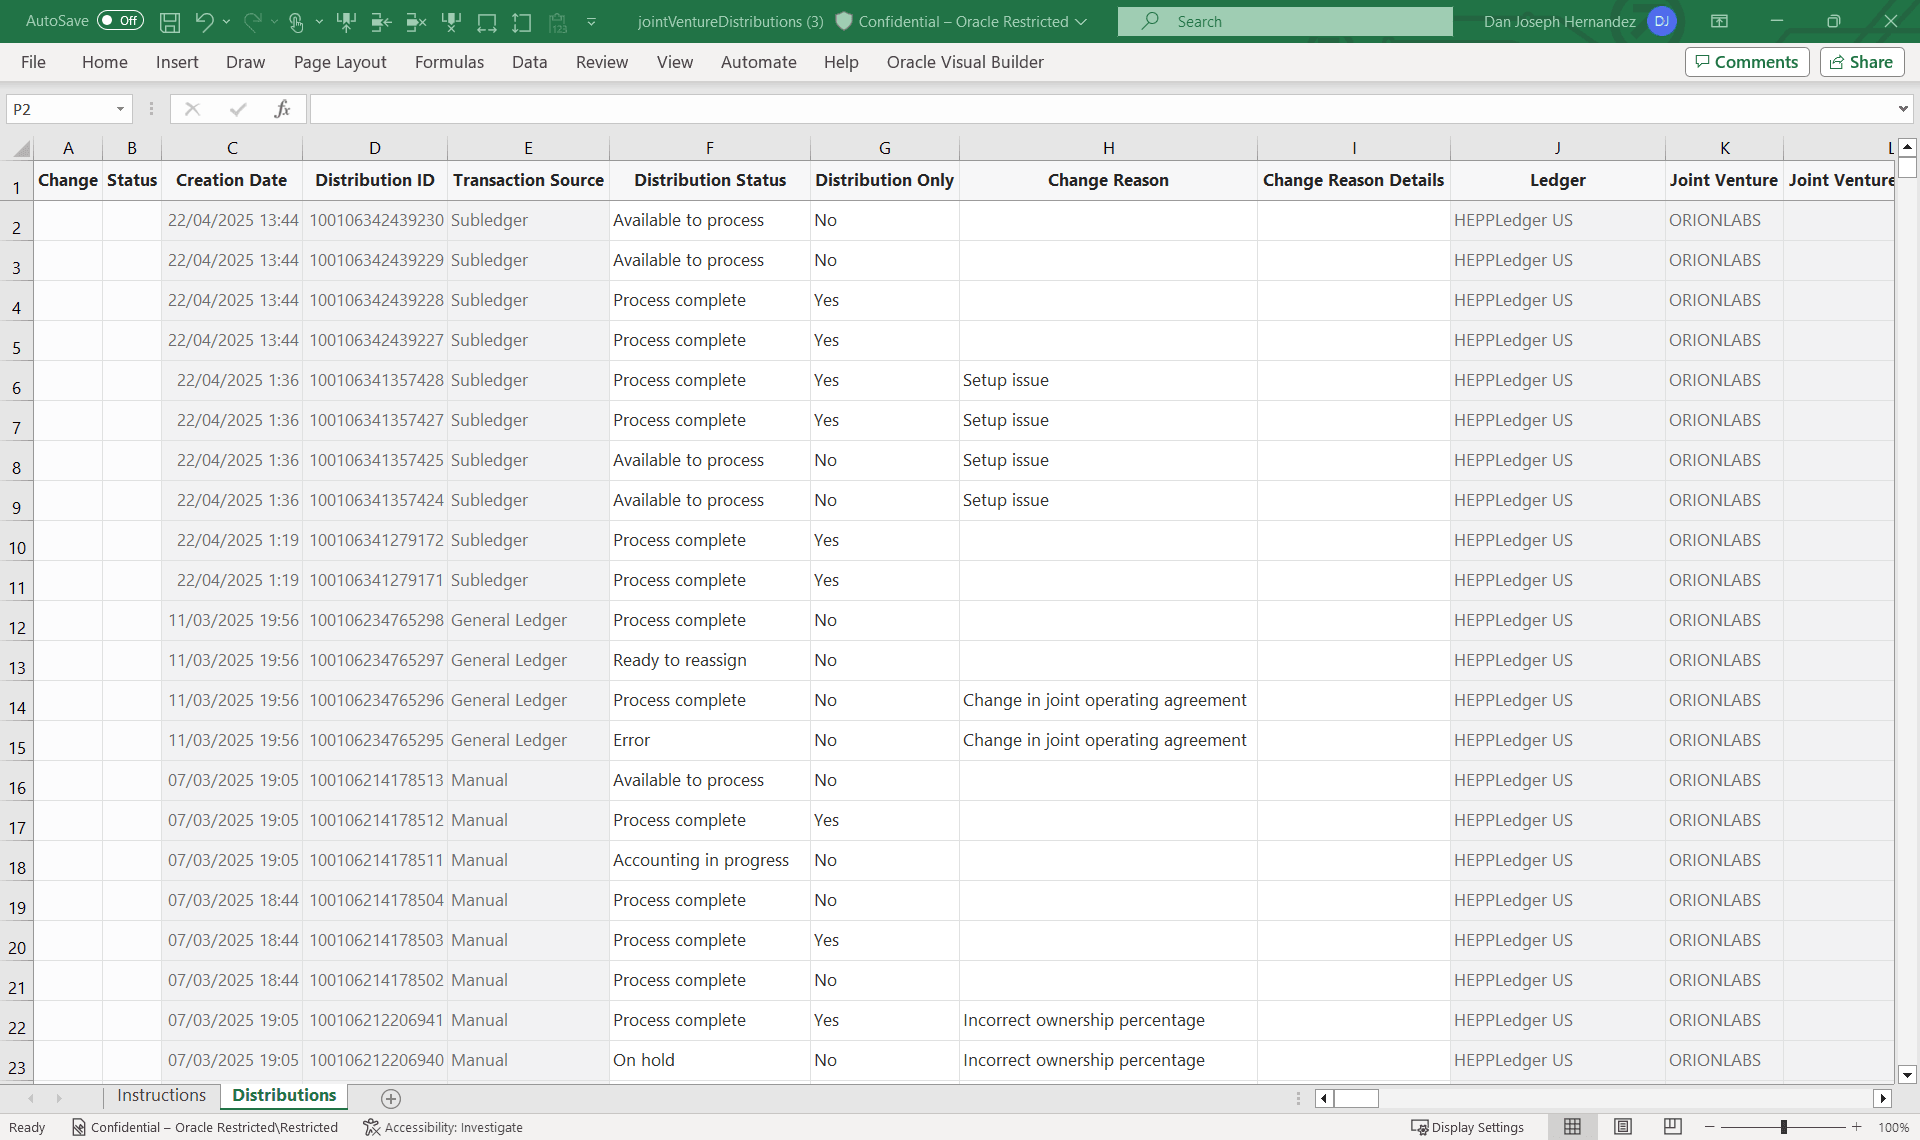Switch to Page Layout view icon
This screenshot has height=1140, width=1920.
[x=1623, y=1127]
